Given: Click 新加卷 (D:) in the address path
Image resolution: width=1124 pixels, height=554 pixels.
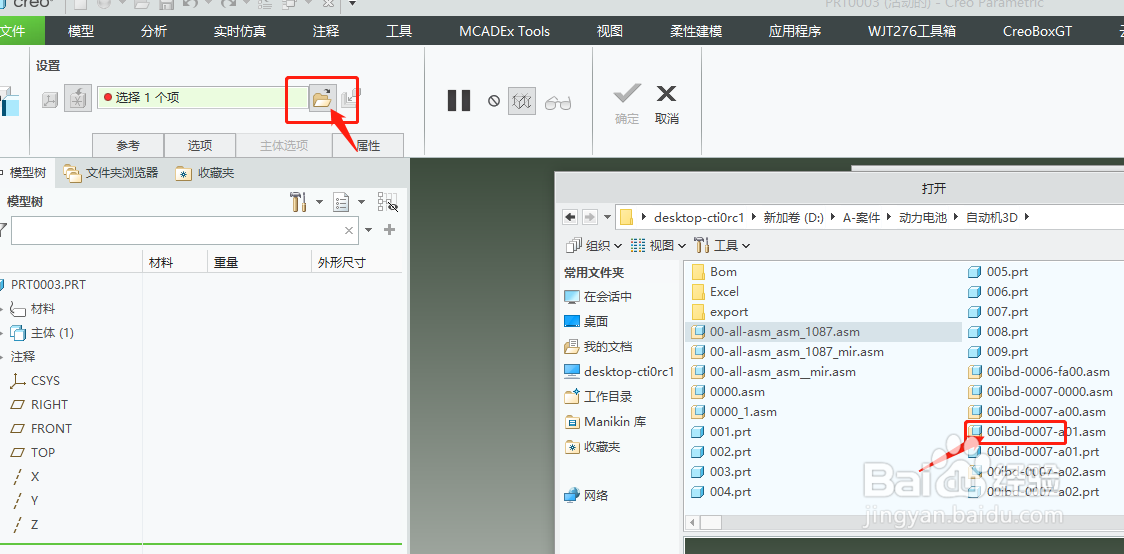Looking at the screenshot, I should (794, 217).
